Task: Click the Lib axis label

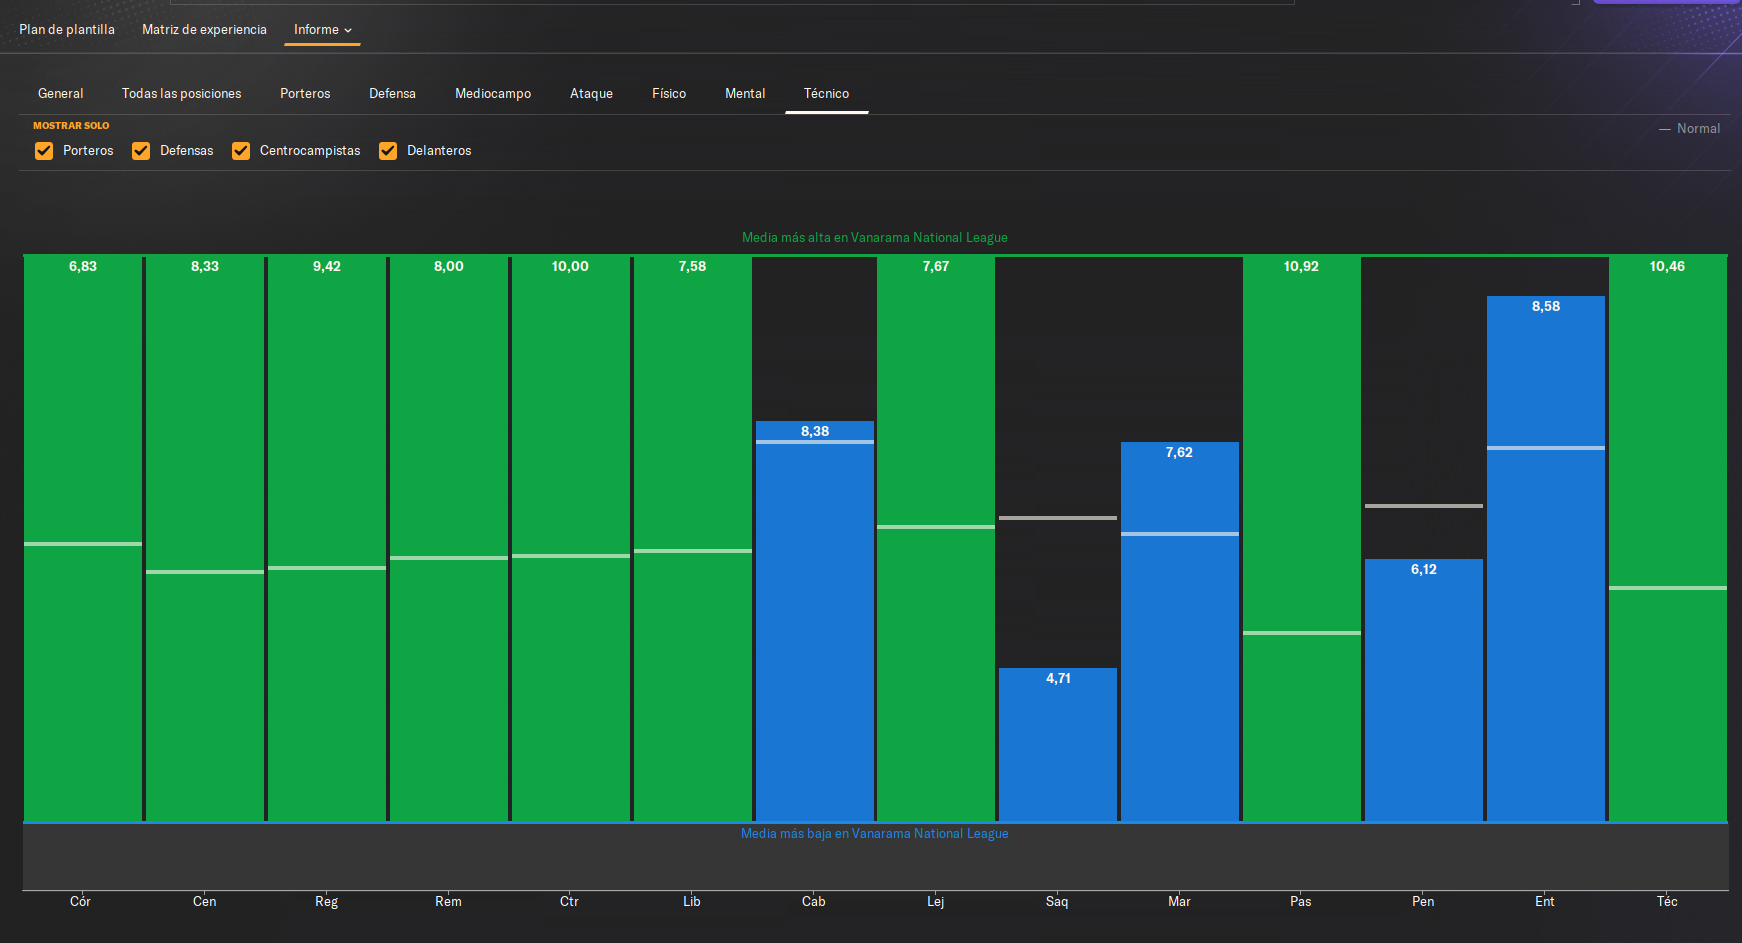Action: coord(692,902)
